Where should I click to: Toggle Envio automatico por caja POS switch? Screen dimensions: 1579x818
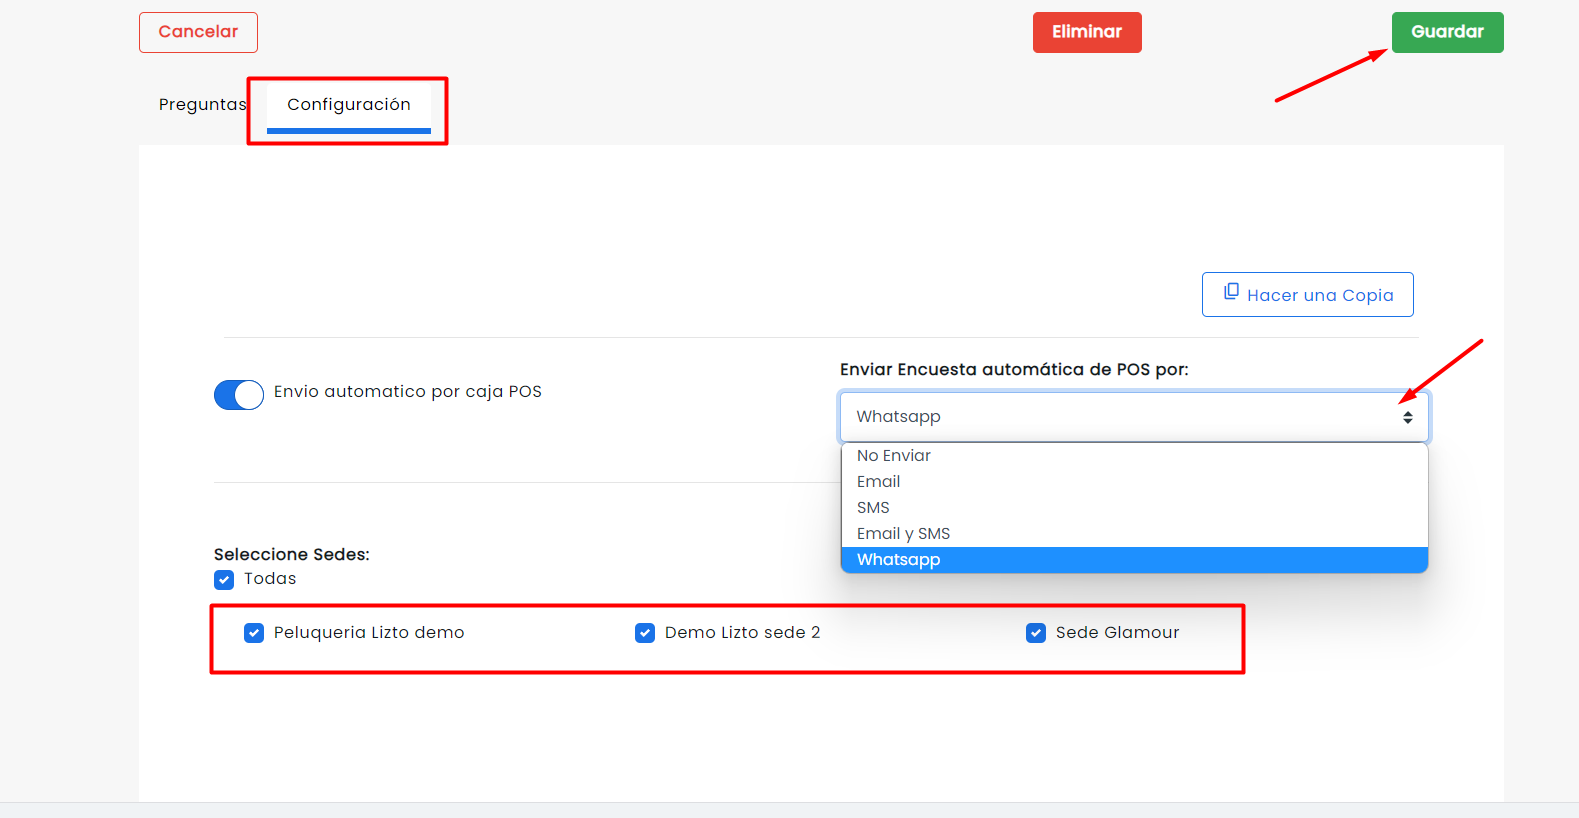(x=239, y=395)
